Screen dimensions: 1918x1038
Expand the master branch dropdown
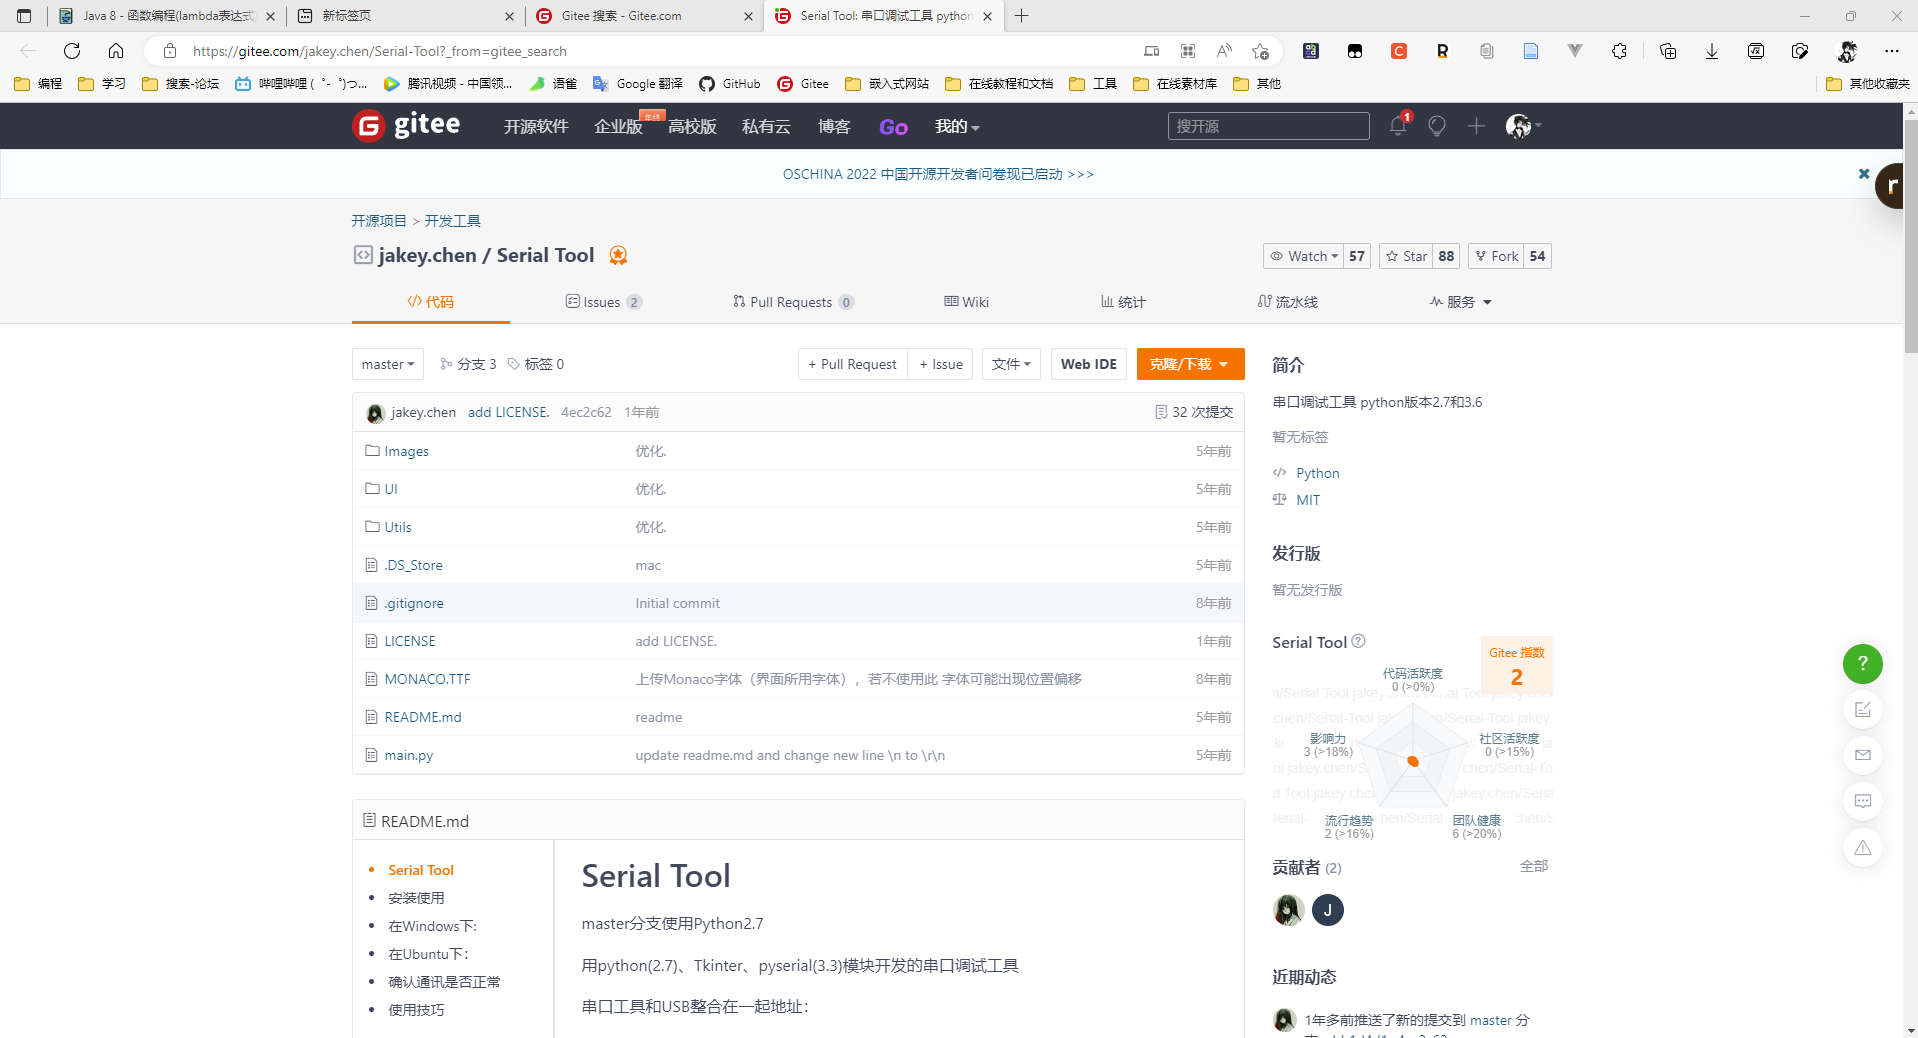click(x=388, y=364)
